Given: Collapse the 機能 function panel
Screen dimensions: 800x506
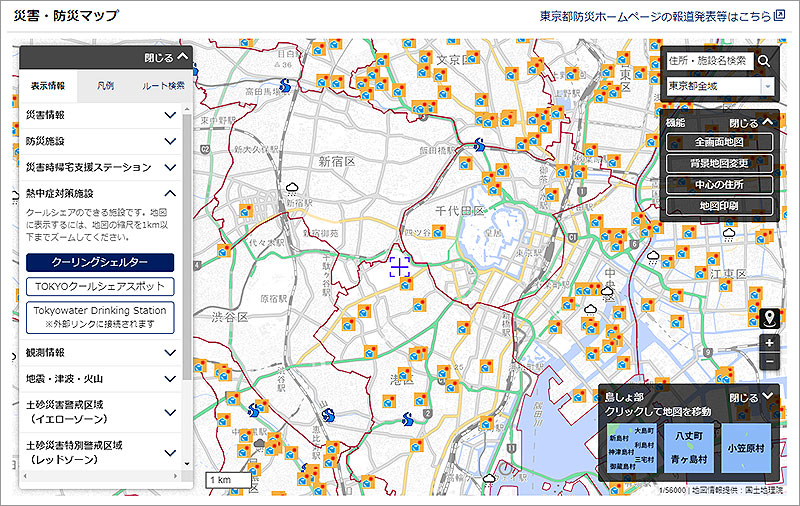Looking at the screenshot, I should click(x=750, y=122).
